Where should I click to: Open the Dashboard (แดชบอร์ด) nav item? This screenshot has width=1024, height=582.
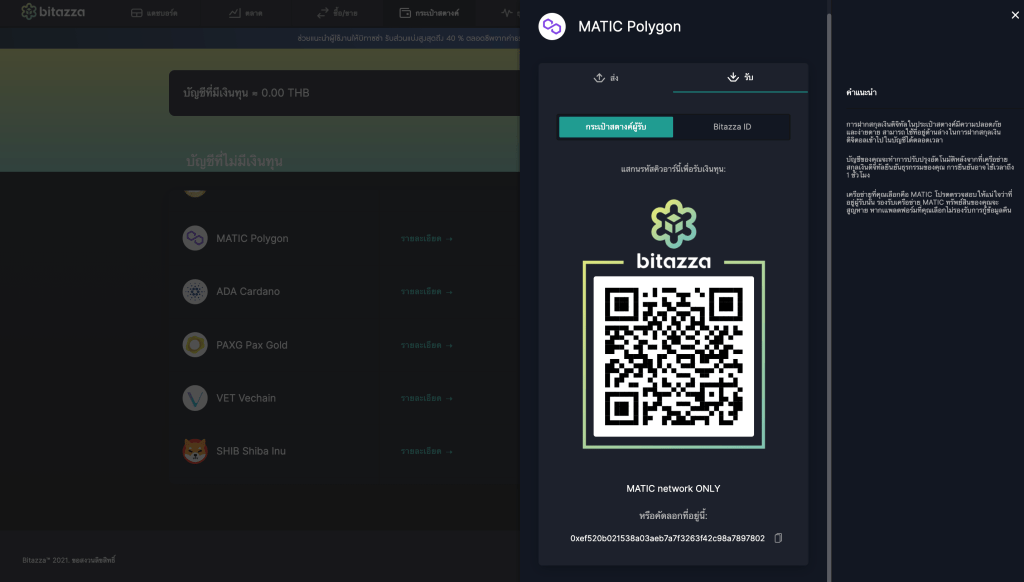click(x=153, y=13)
